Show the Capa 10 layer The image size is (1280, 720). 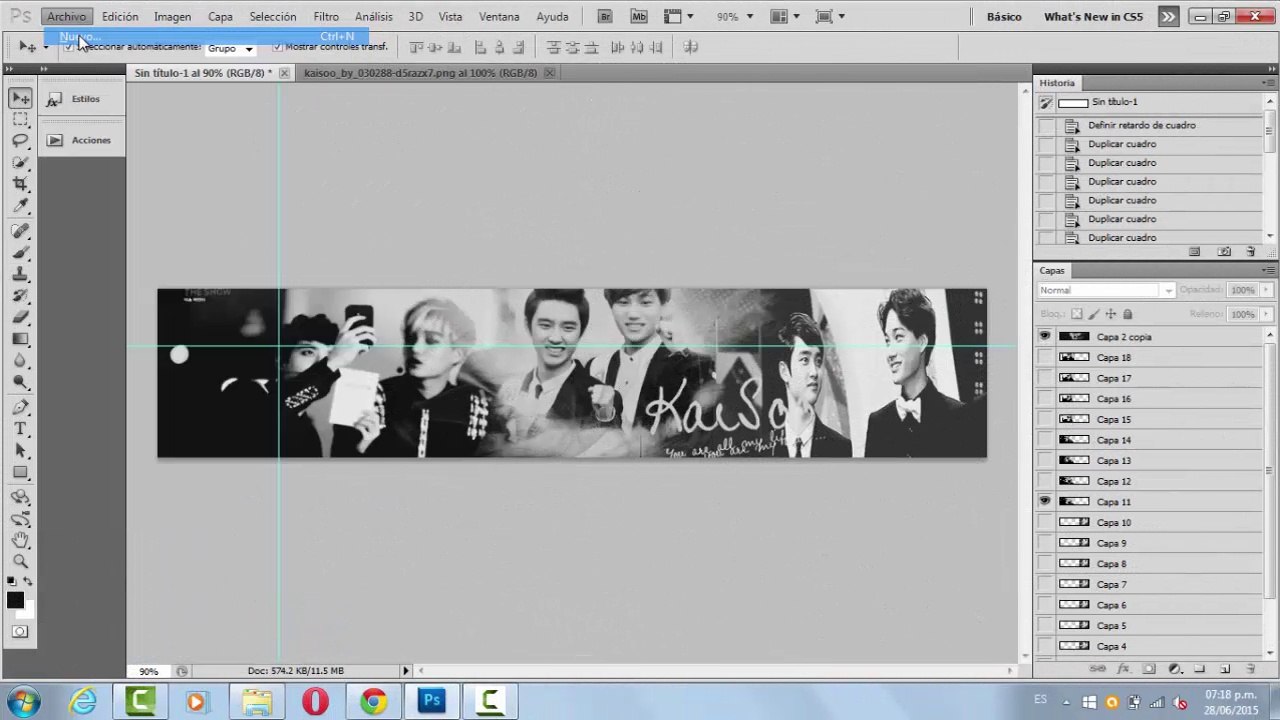(x=1045, y=523)
